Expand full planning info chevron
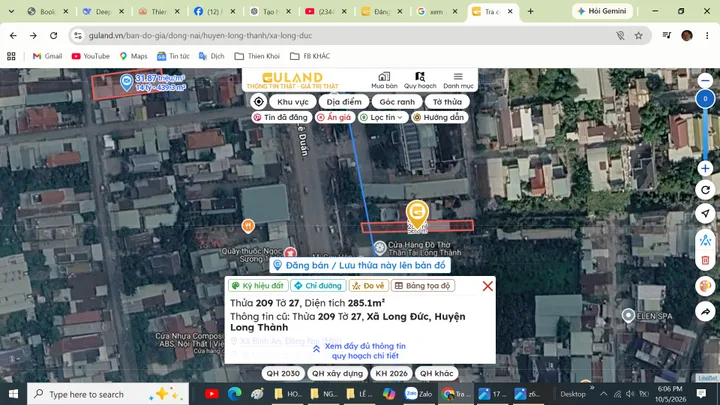 pos(316,349)
